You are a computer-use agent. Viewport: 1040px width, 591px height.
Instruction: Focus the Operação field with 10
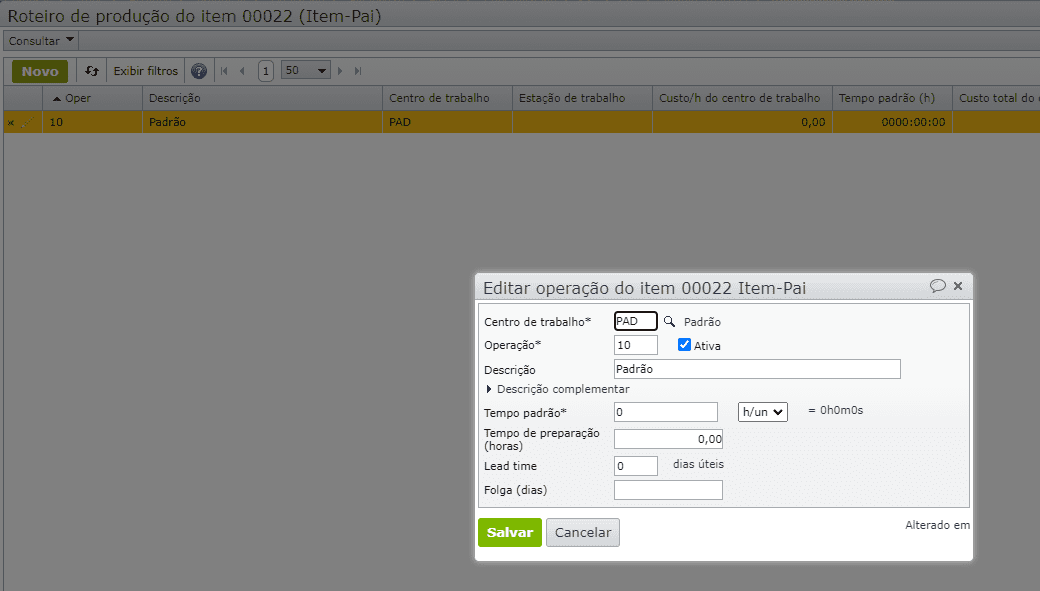(635, 345)
